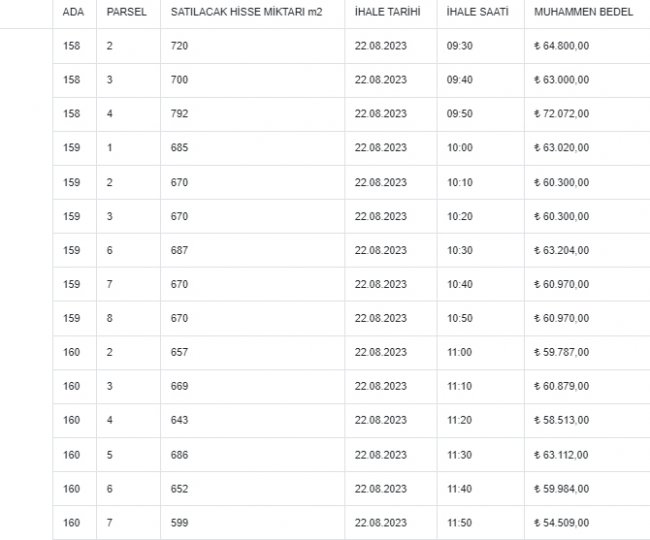
Task: Click the ₺ 63.204,00 price cell
Action: [x=563, y=250]
